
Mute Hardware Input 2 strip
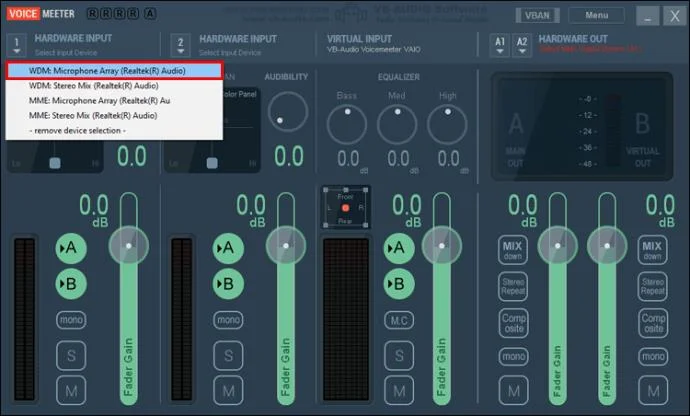point(228,390)
